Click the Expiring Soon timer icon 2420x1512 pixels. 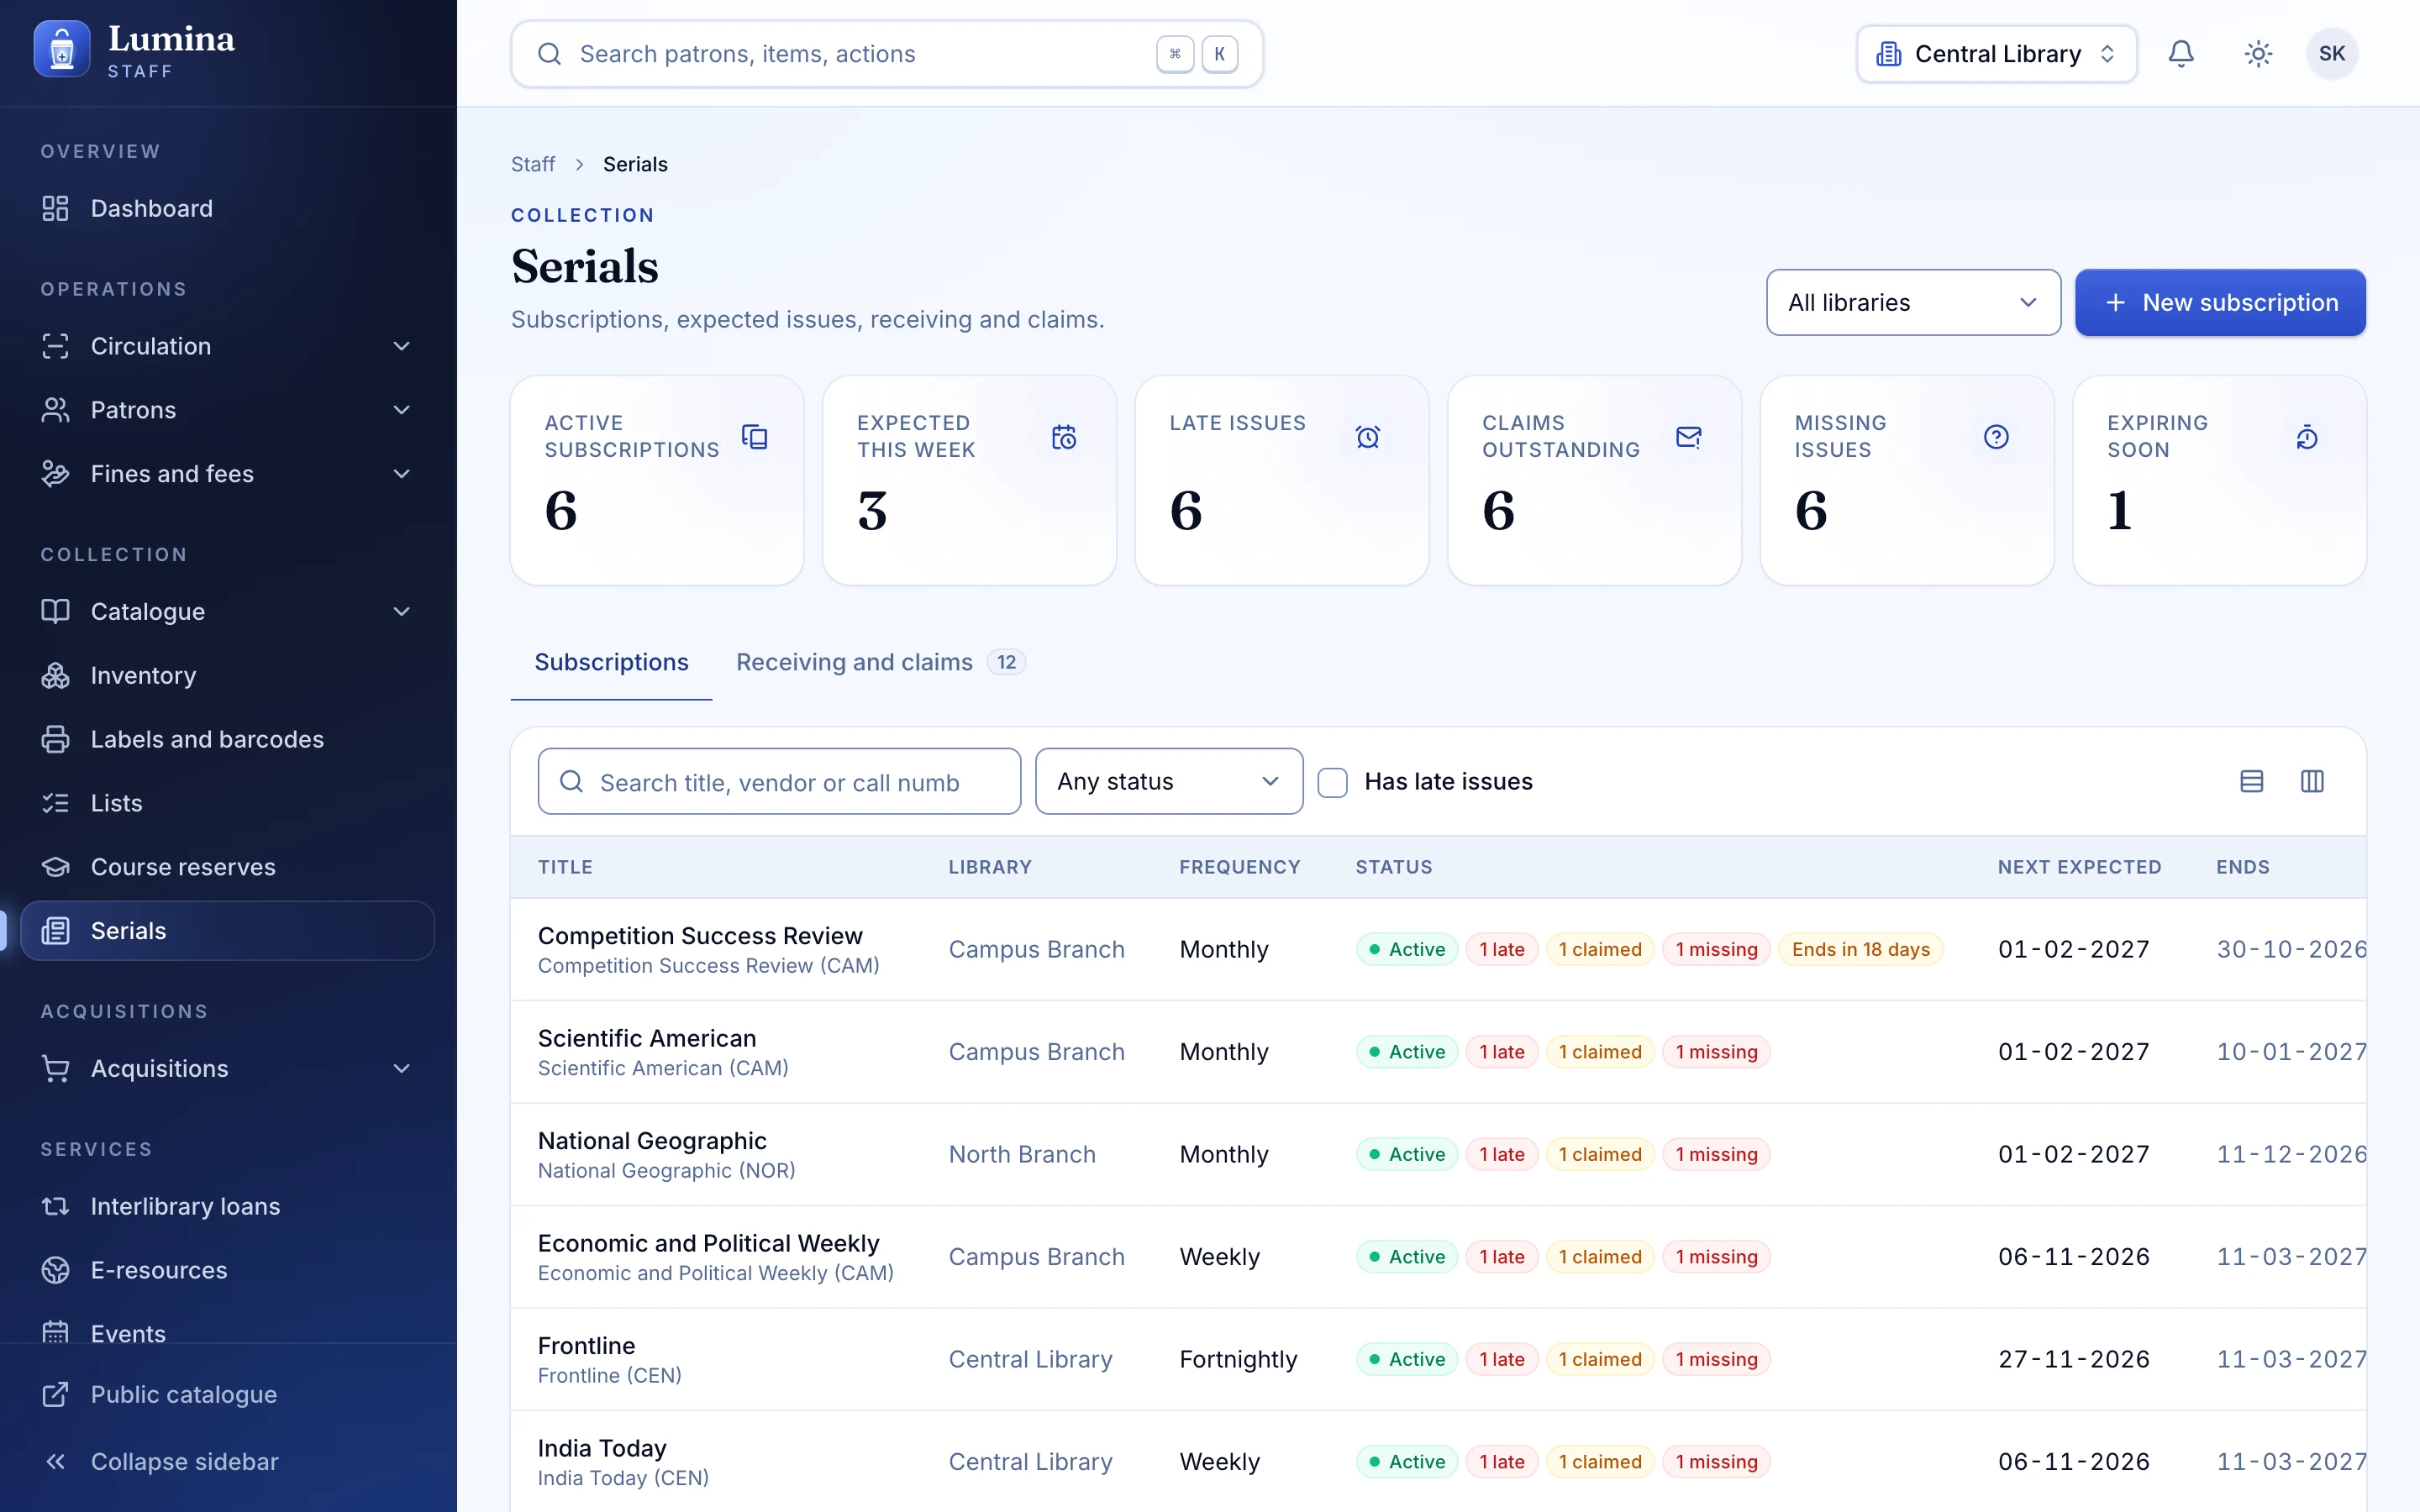[2307, 437]
